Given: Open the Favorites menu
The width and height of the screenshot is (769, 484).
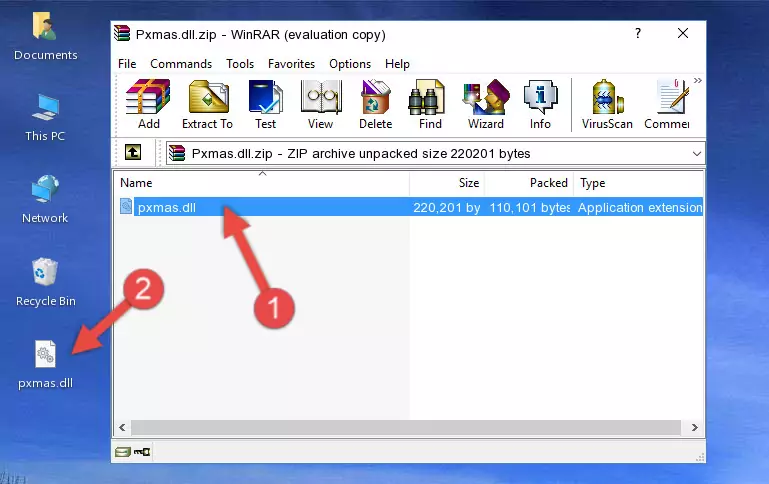Looking at the screenshot, I should point(291,64).
